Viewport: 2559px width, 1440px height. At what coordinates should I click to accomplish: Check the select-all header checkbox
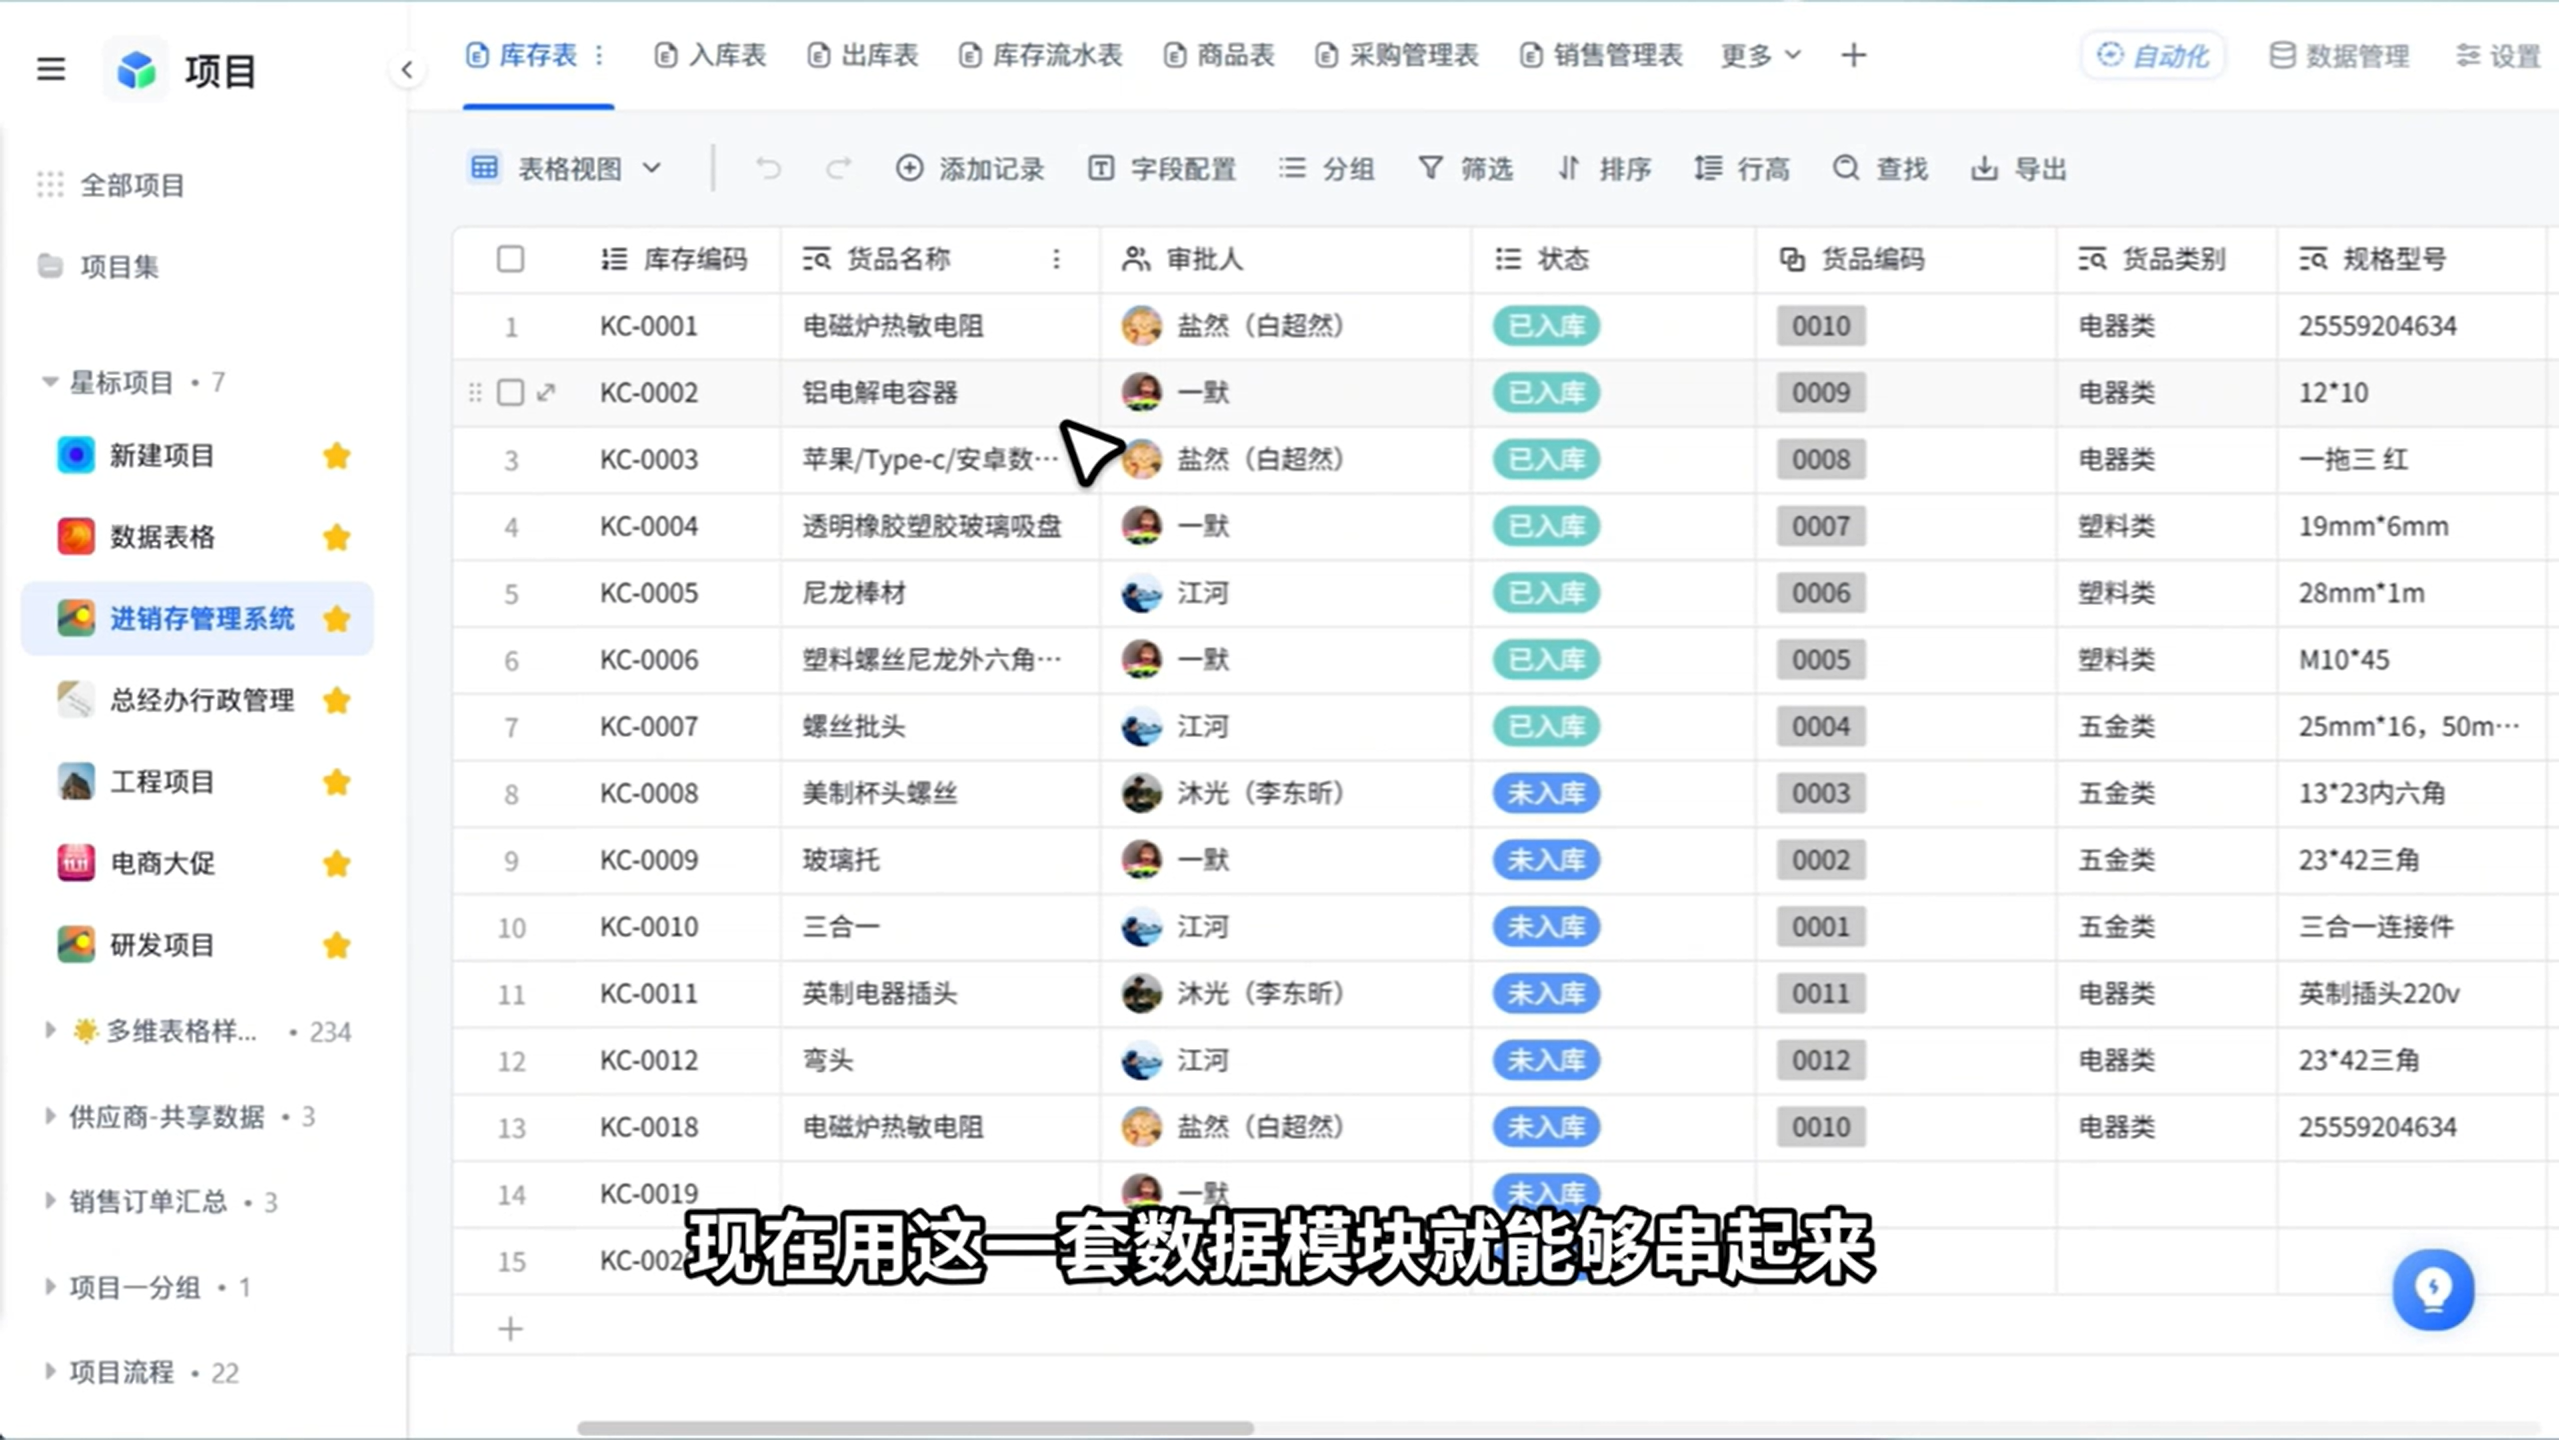click(x=510, y=259)
